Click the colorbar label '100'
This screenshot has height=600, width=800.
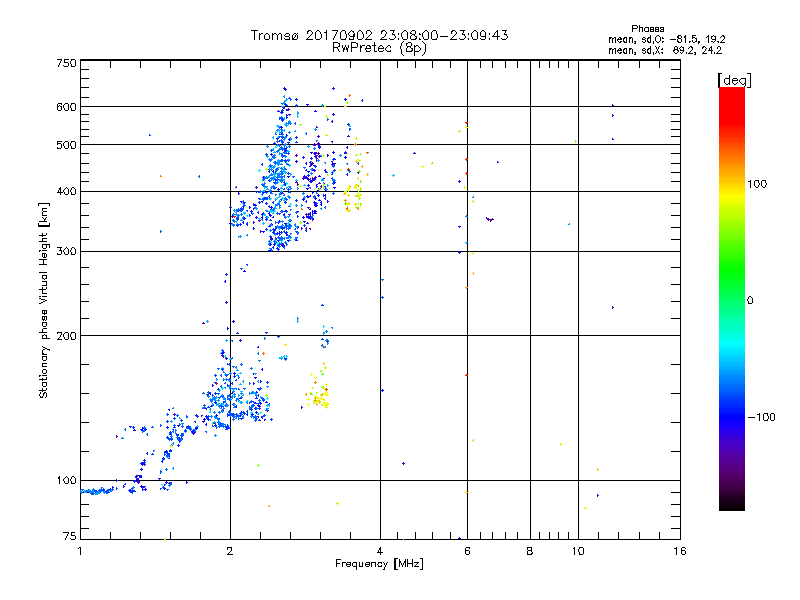tap(757, 184)
